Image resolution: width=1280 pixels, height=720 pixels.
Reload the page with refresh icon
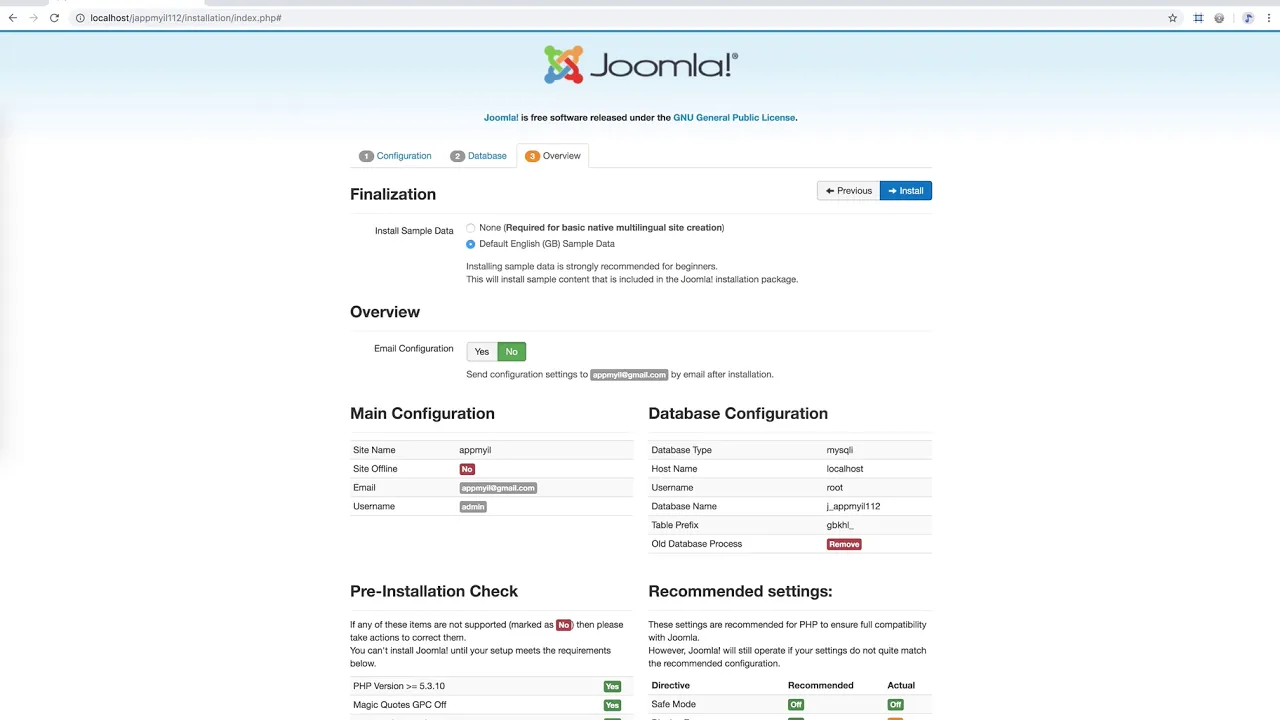(54, 18)
